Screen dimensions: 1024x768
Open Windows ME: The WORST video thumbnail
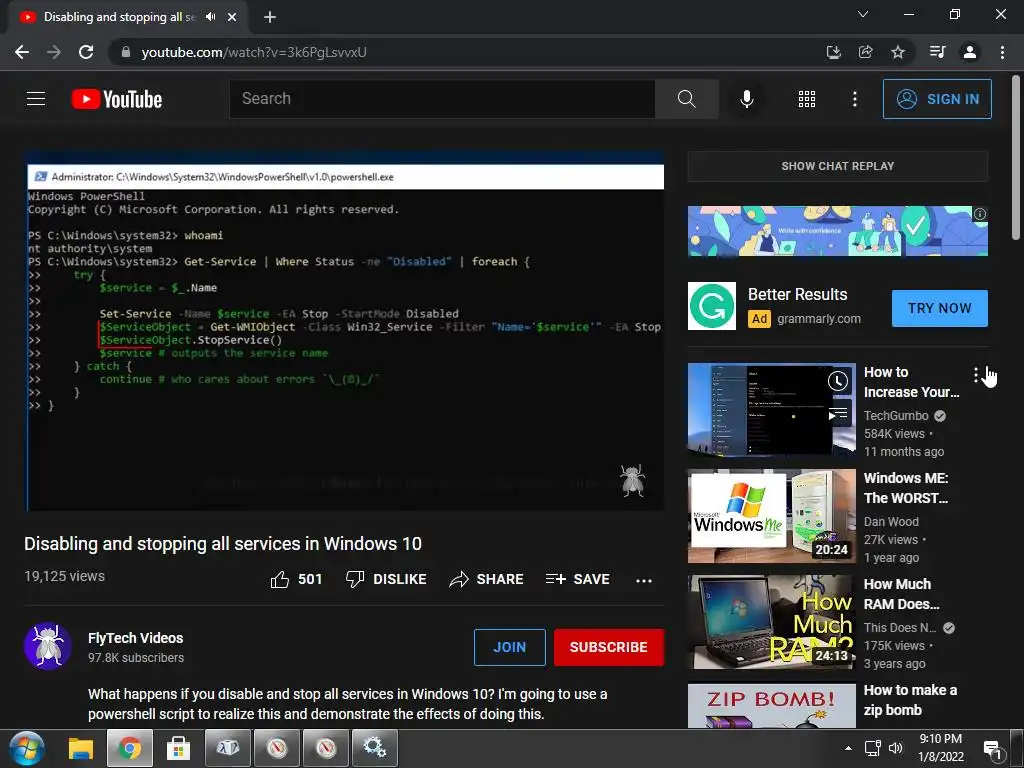point(771,516)
